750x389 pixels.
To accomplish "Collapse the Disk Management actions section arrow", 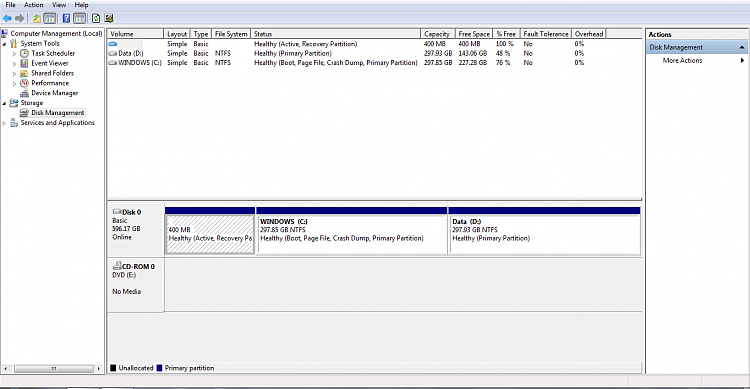I will coord(742,47).
